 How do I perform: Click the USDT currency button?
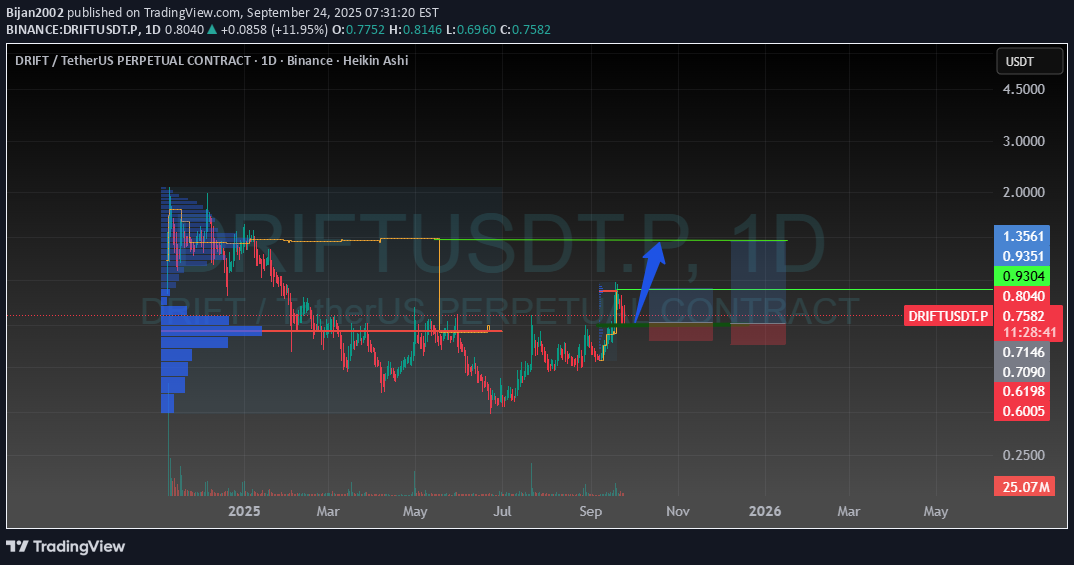(1029, 62)
